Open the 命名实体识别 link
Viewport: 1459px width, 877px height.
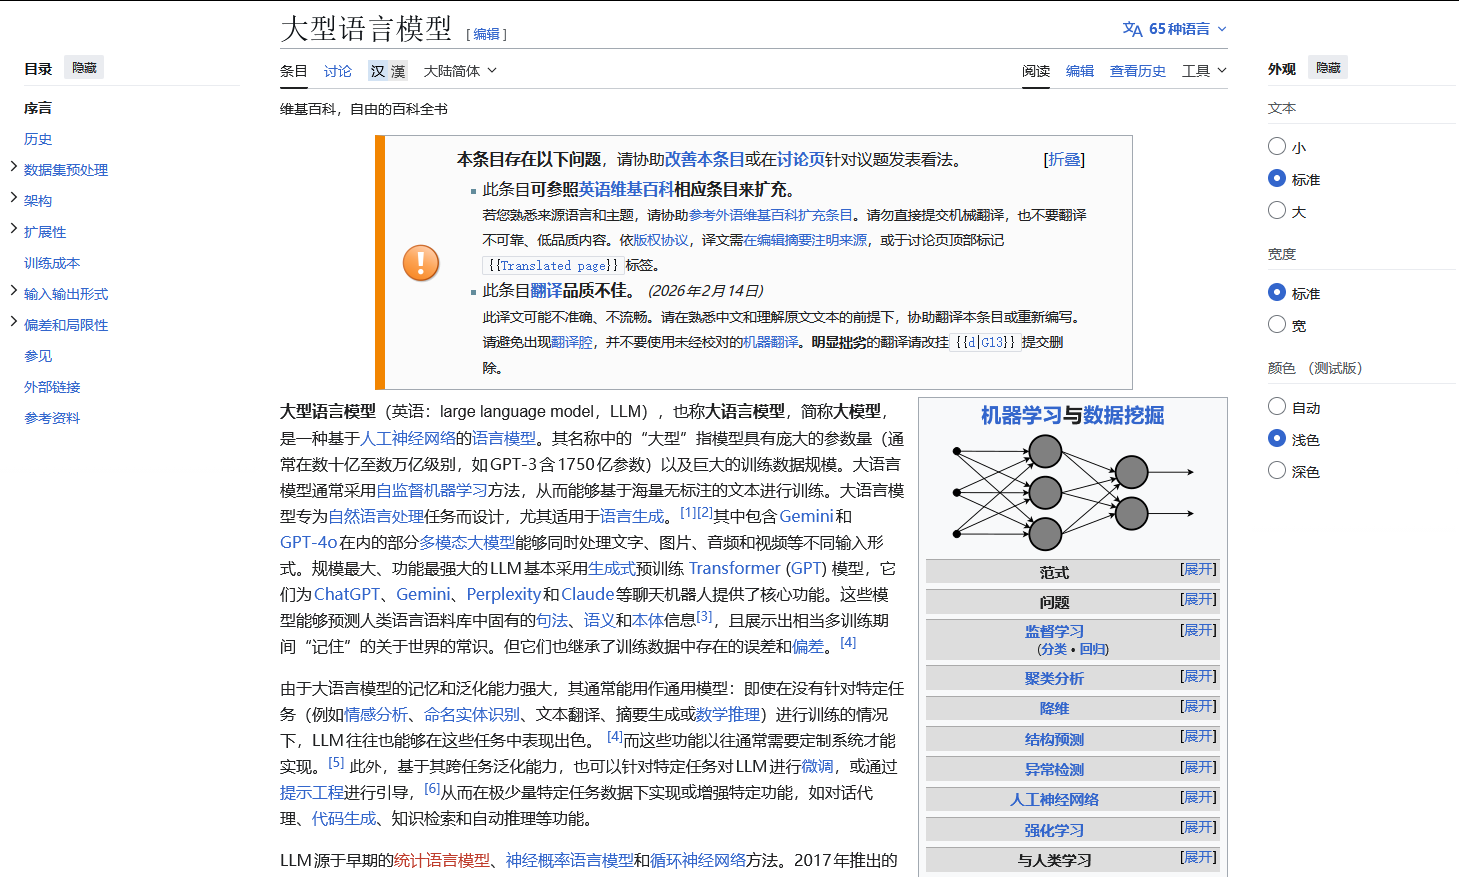click(x=472, y=714)
